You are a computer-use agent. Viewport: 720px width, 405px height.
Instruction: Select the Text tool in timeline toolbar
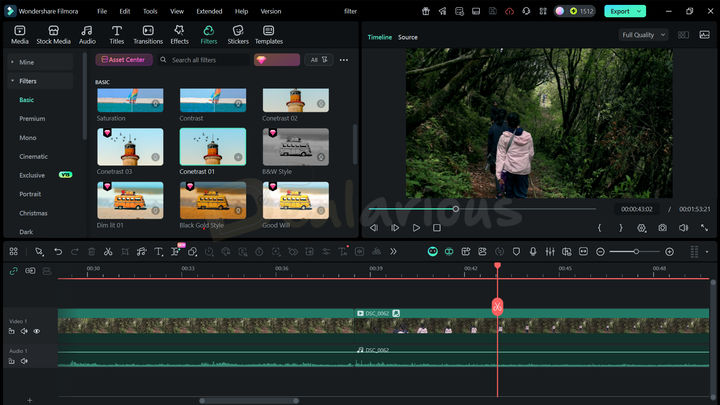pos(158,252)
